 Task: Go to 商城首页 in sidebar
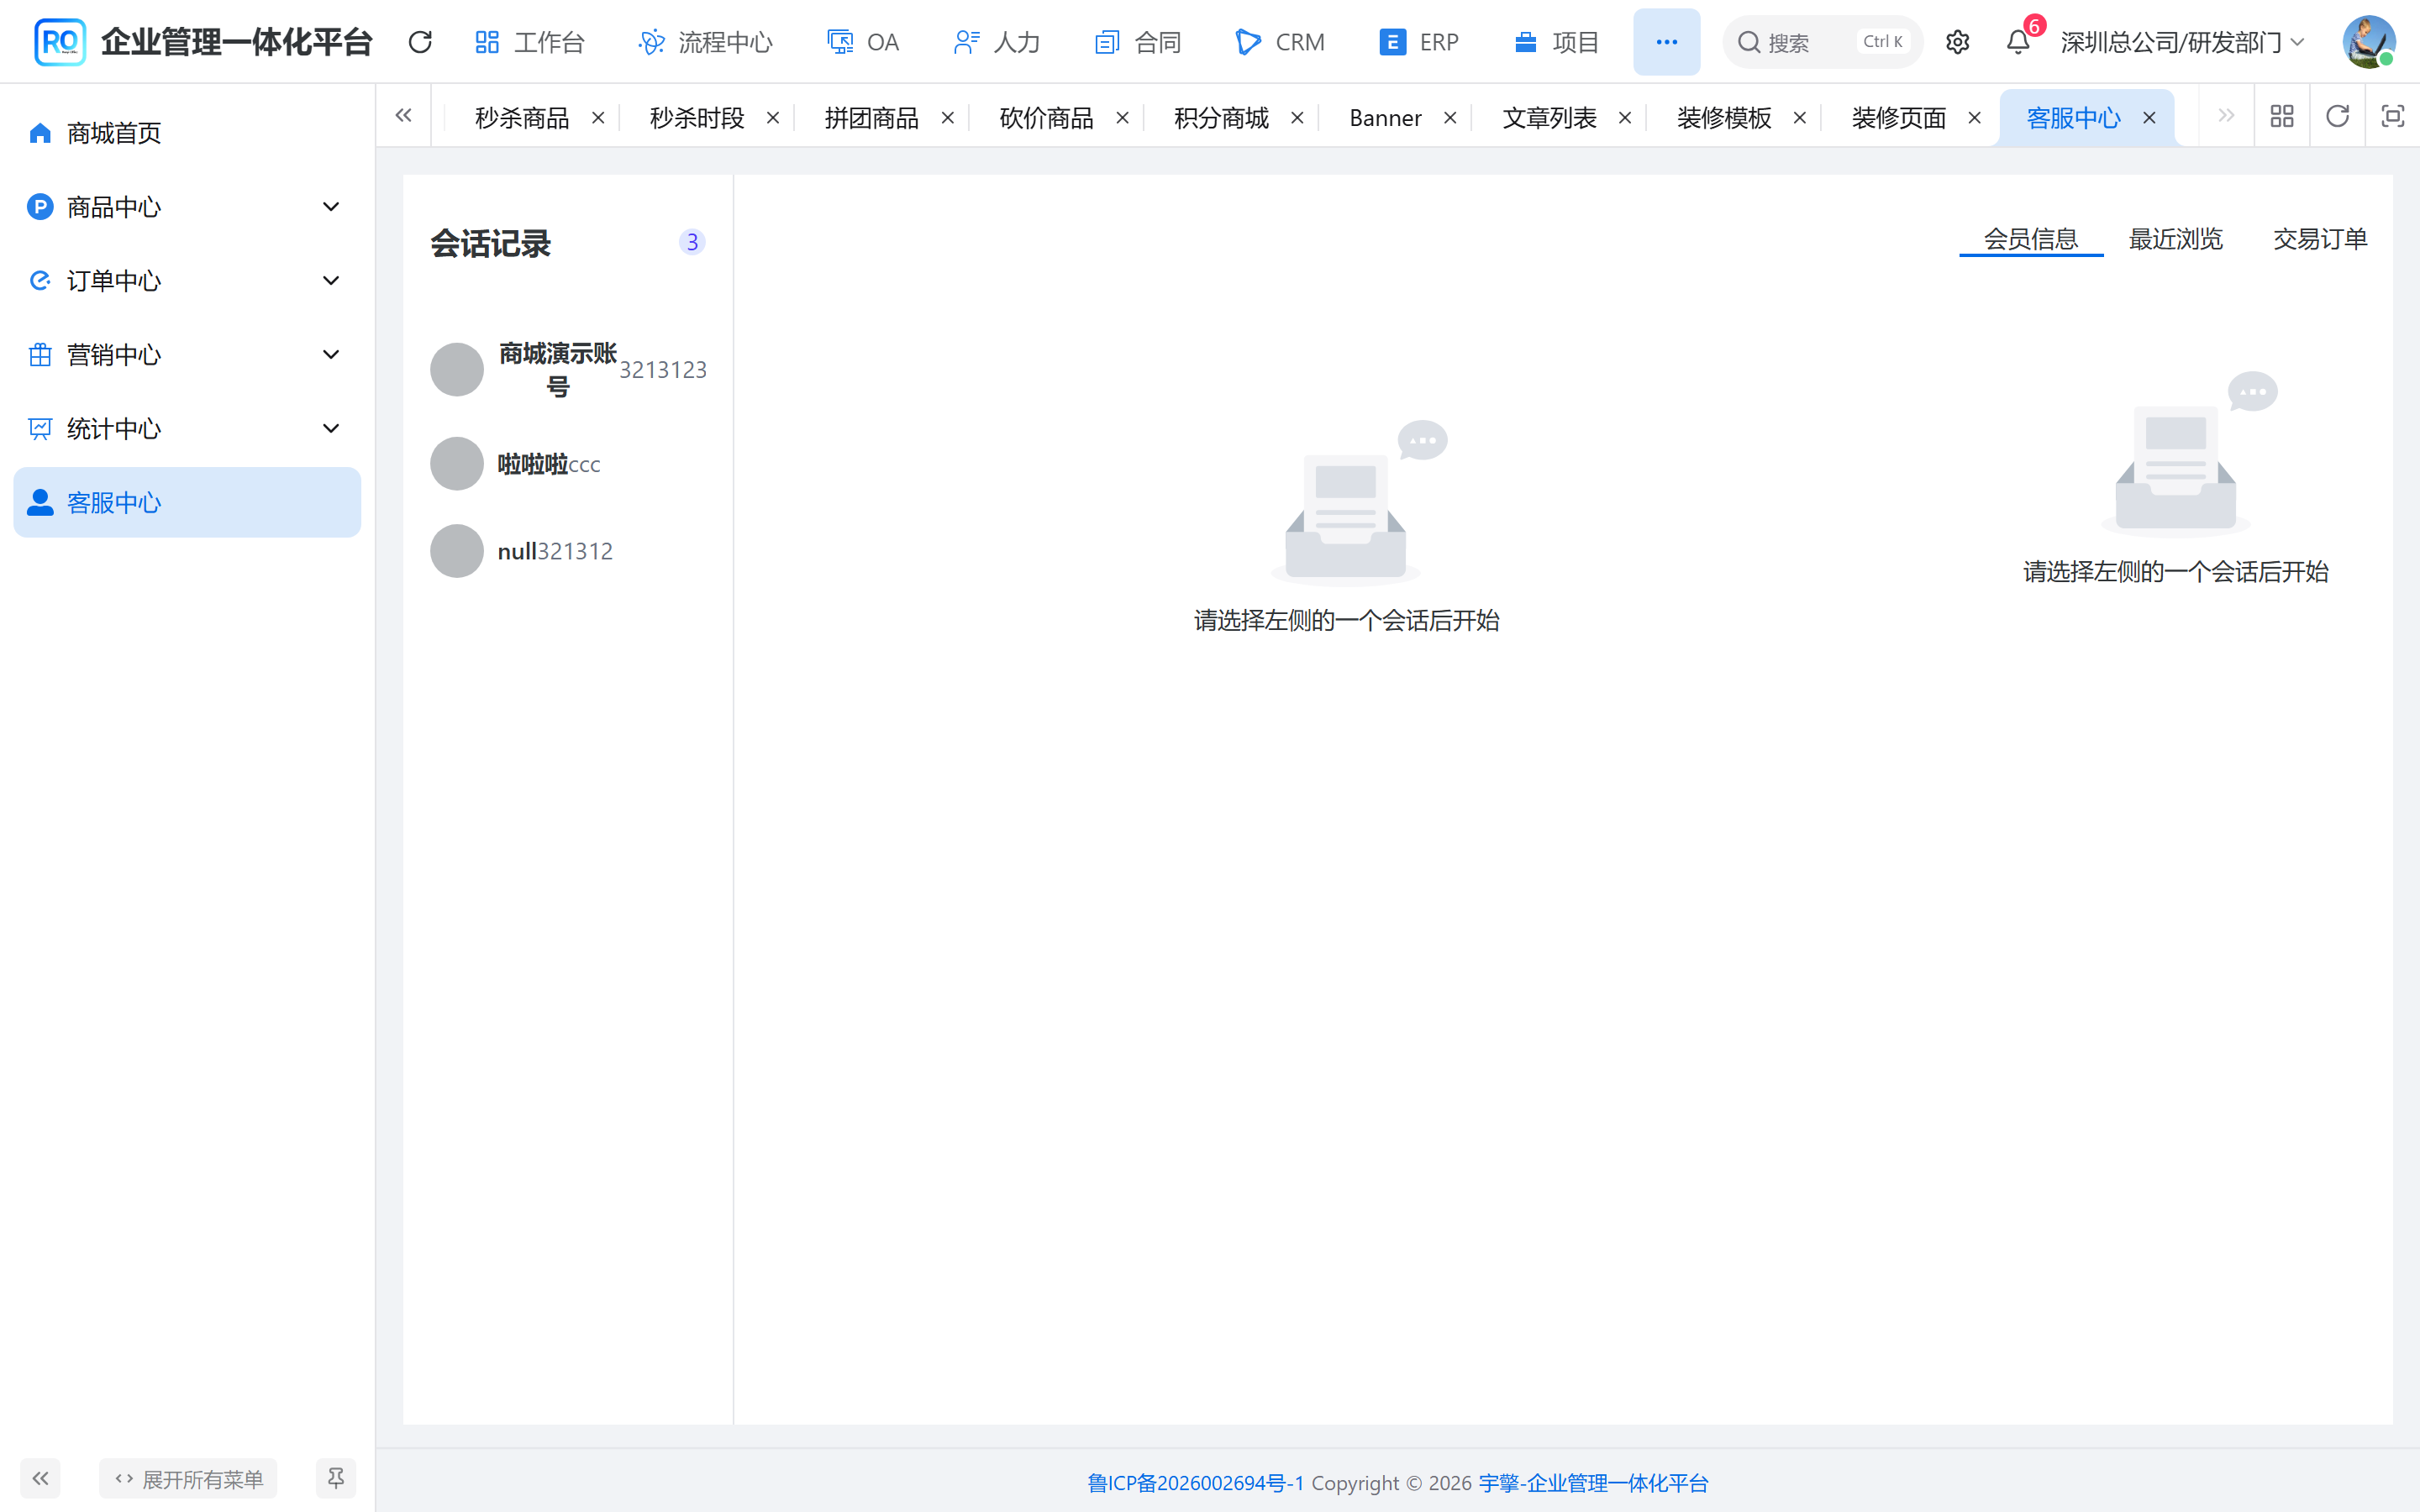pos(187,133)
